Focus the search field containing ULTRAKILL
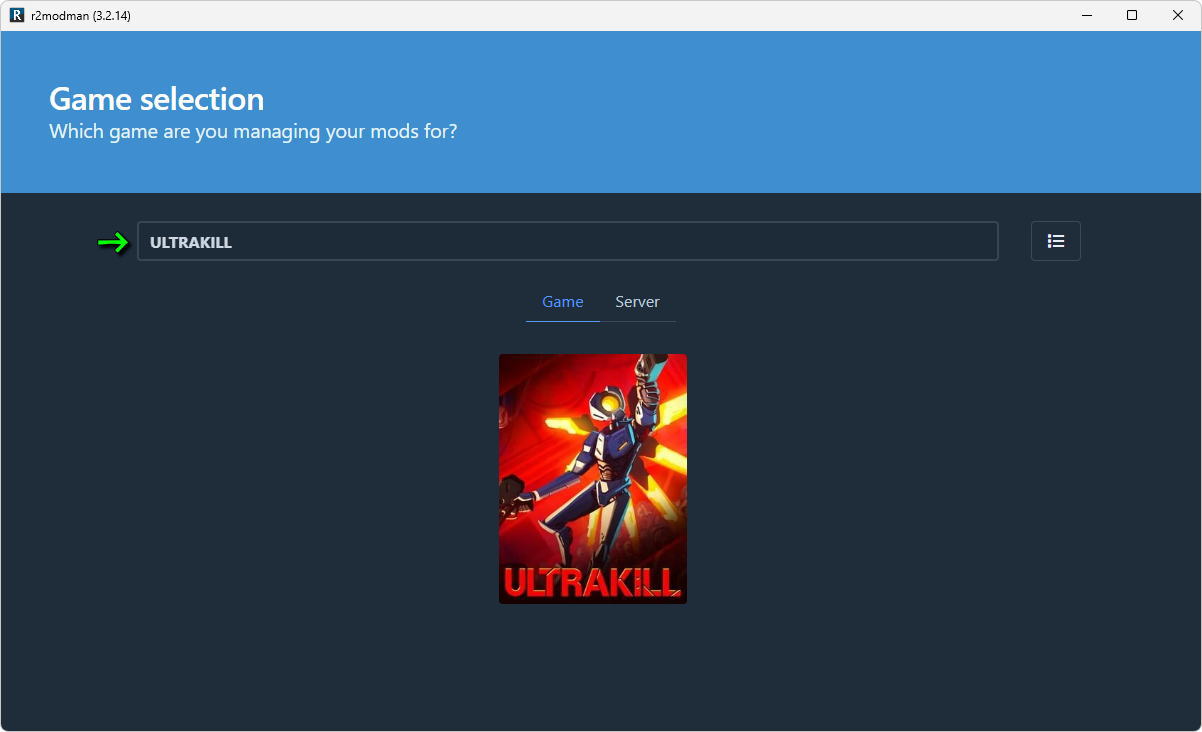 [567, 242]
